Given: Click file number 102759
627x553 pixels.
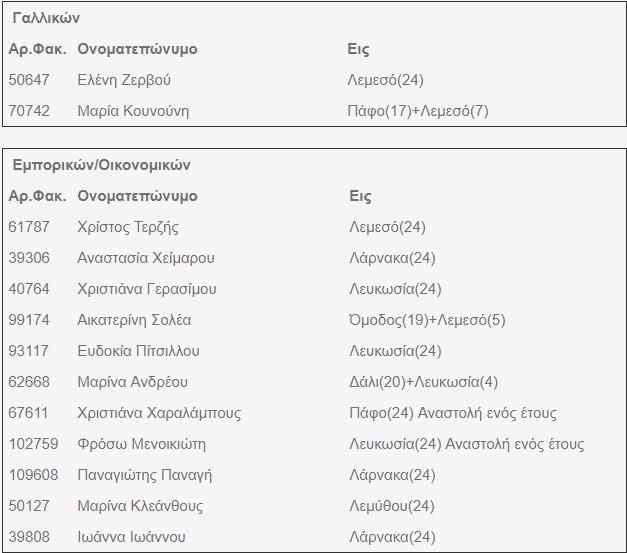Looking at the screenshot, I should click(33, 444).
